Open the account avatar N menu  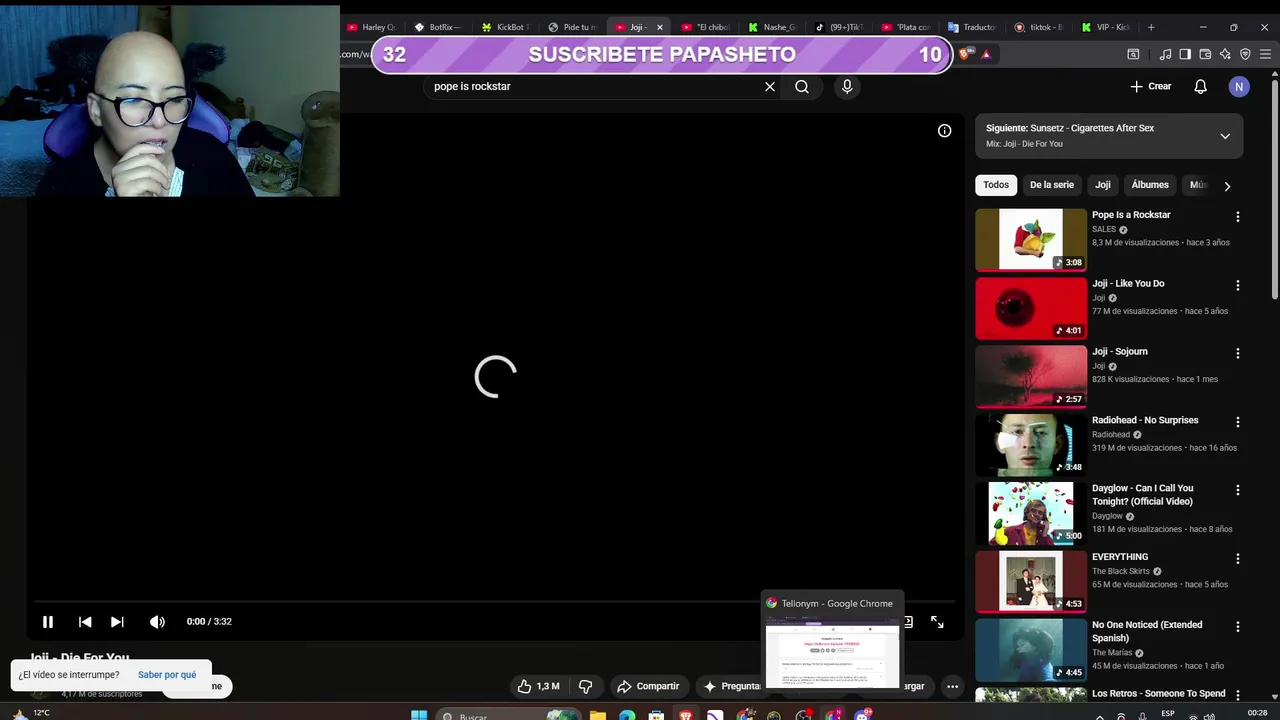1239,87
